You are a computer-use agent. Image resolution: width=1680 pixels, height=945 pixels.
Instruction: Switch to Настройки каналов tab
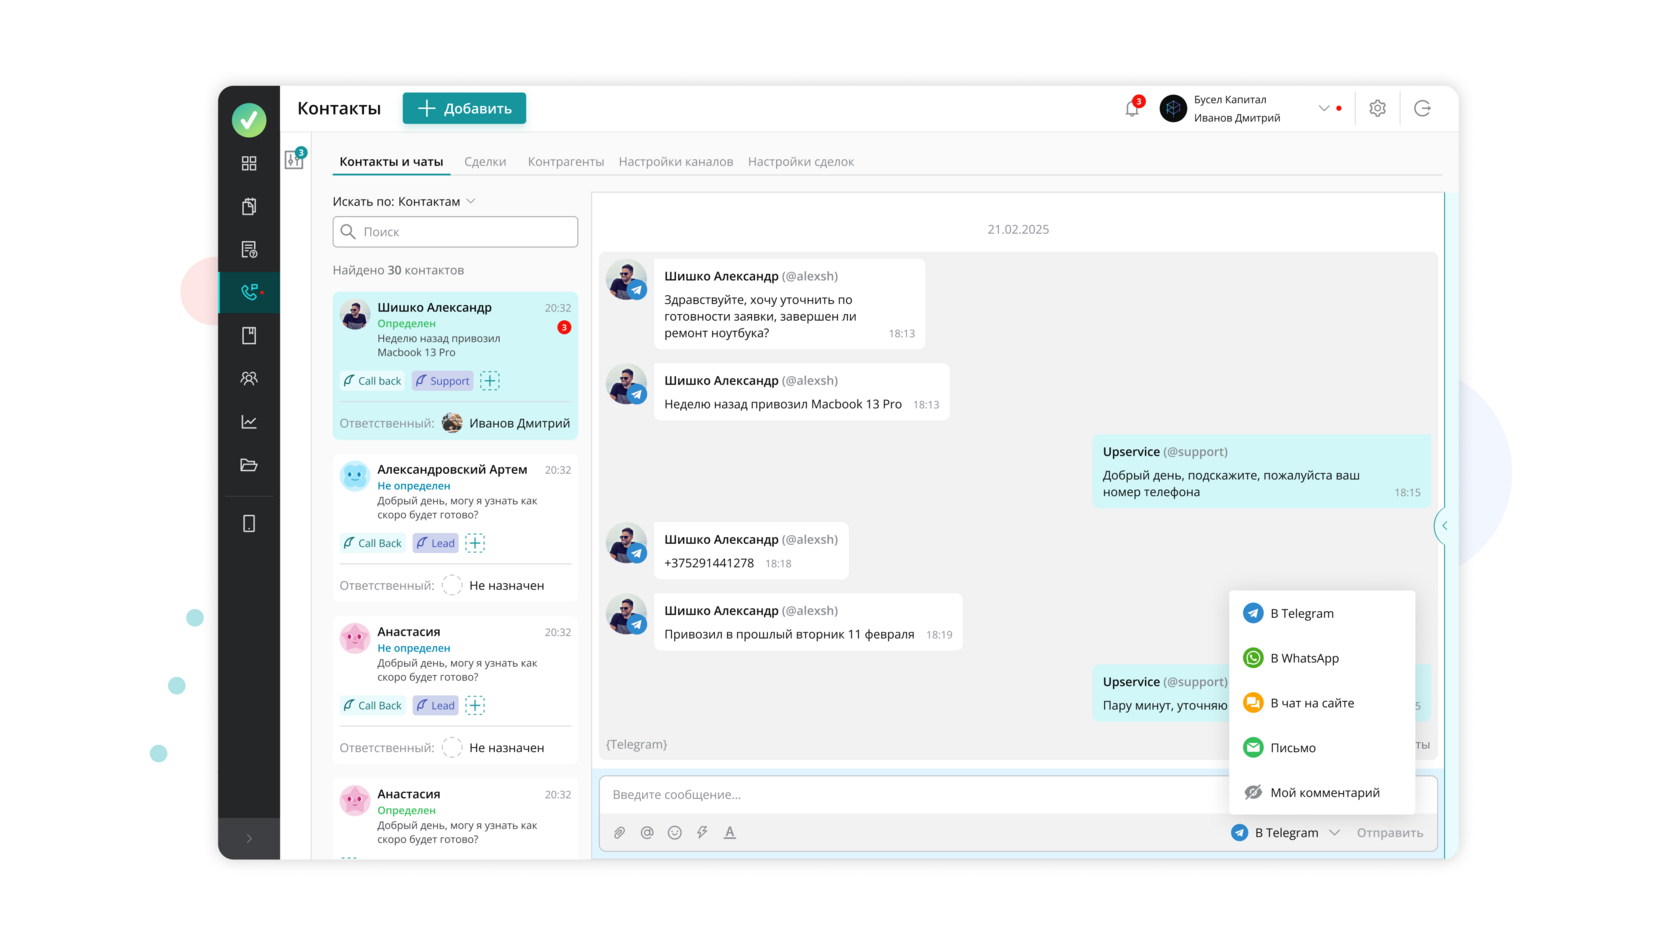point(676,161)
